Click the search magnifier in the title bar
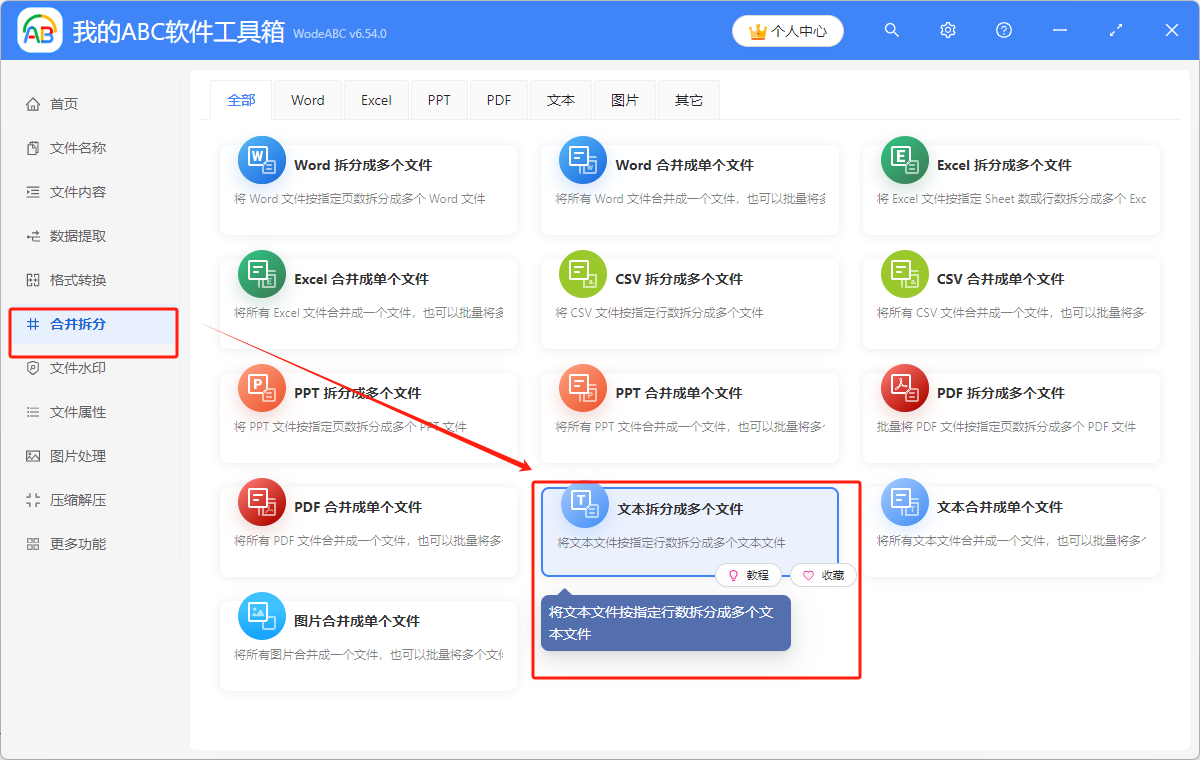Image resolution: width=1200 pixels, height=760 pixels. (x=891, y=30)
